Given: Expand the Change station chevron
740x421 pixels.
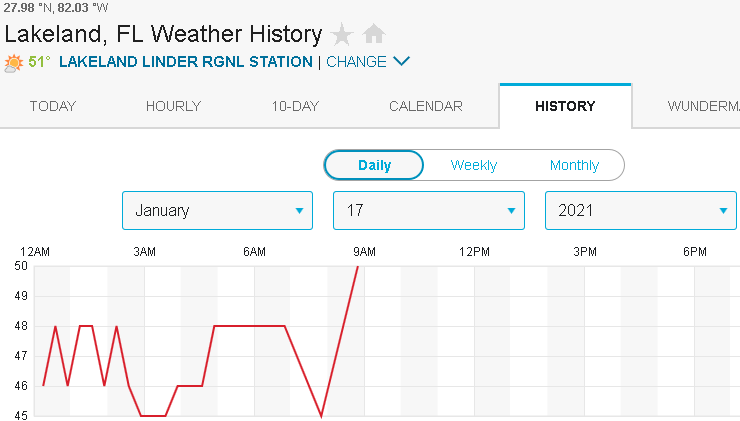Looking at the screenshot, I should coord(402,61).
